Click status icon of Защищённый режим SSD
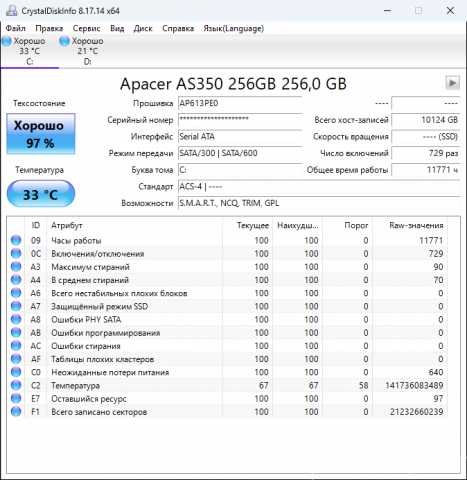 [x=16, y=306]
